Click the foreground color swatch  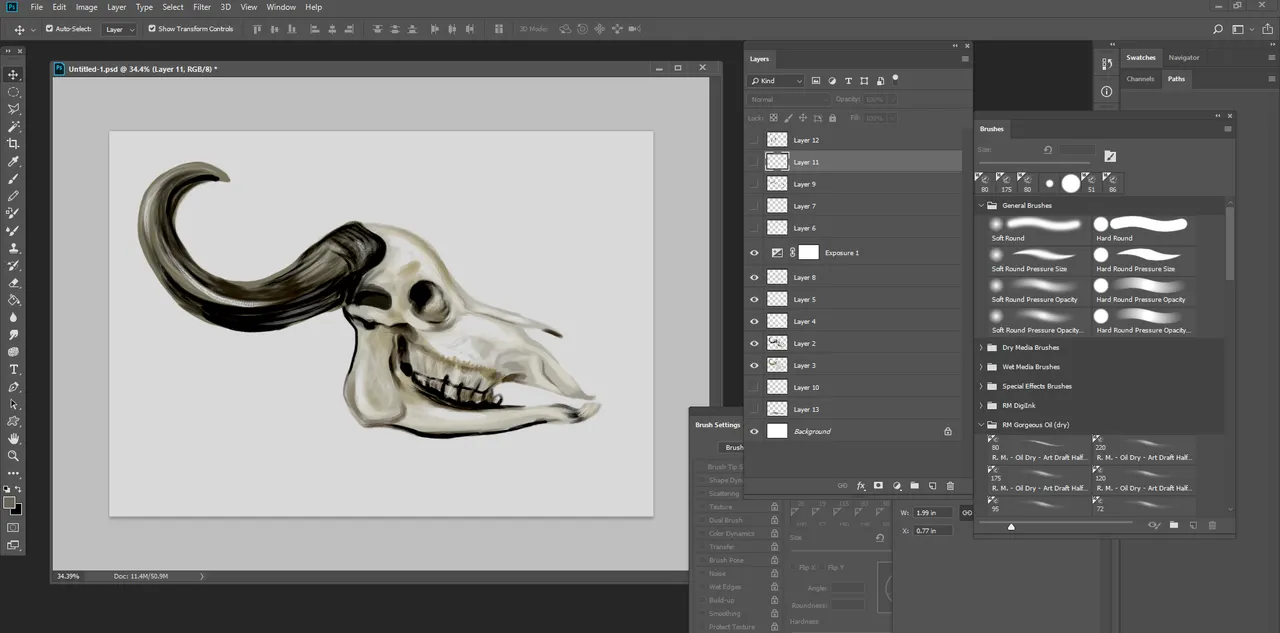pyautogui.click(x=10, y=502)
